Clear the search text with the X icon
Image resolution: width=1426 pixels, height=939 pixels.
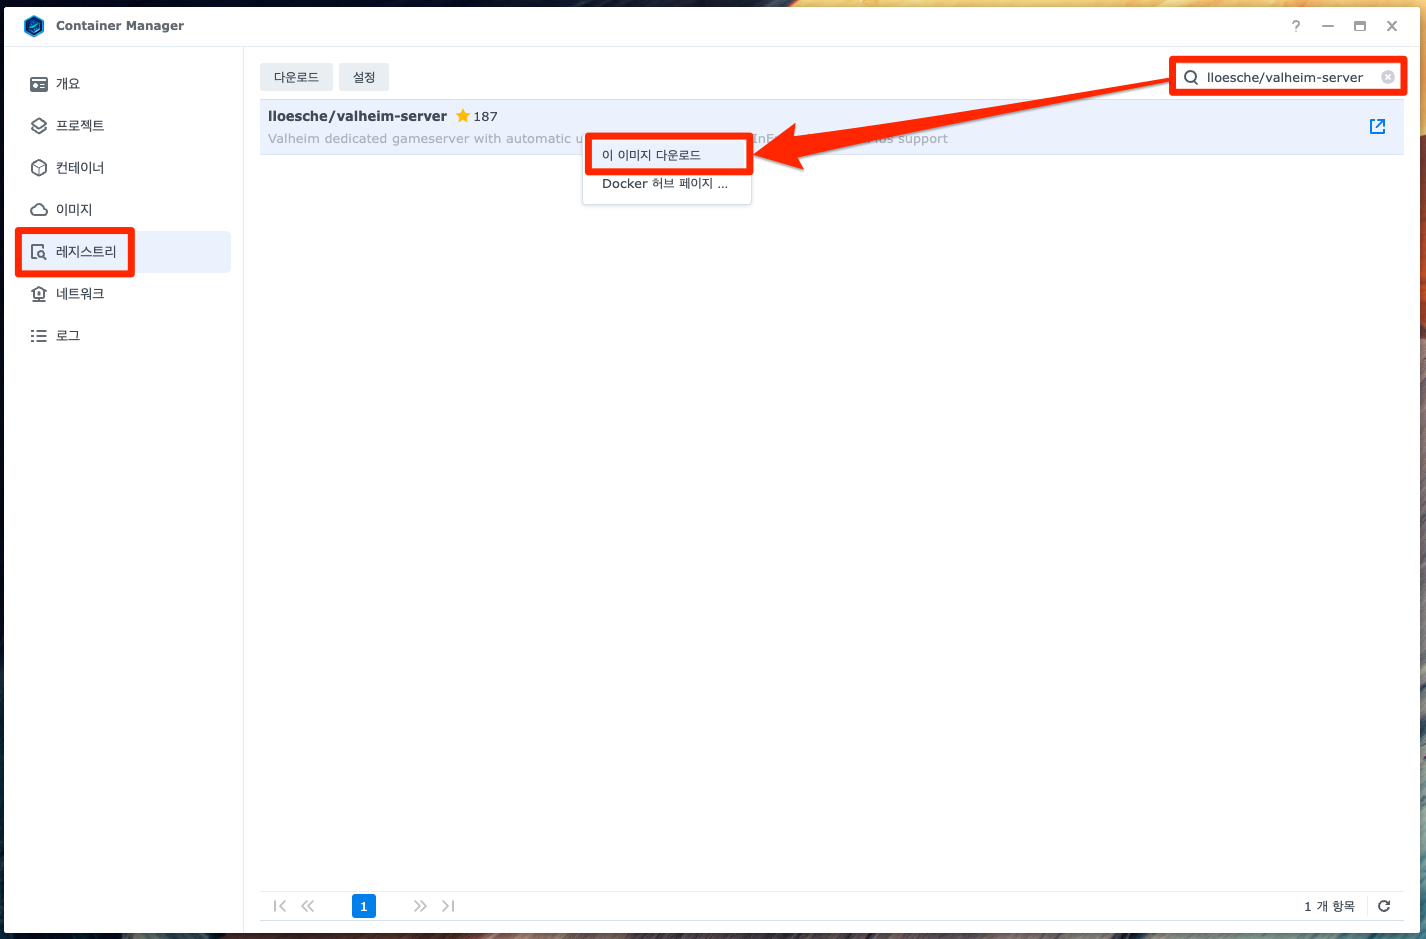pos(1388,77)
